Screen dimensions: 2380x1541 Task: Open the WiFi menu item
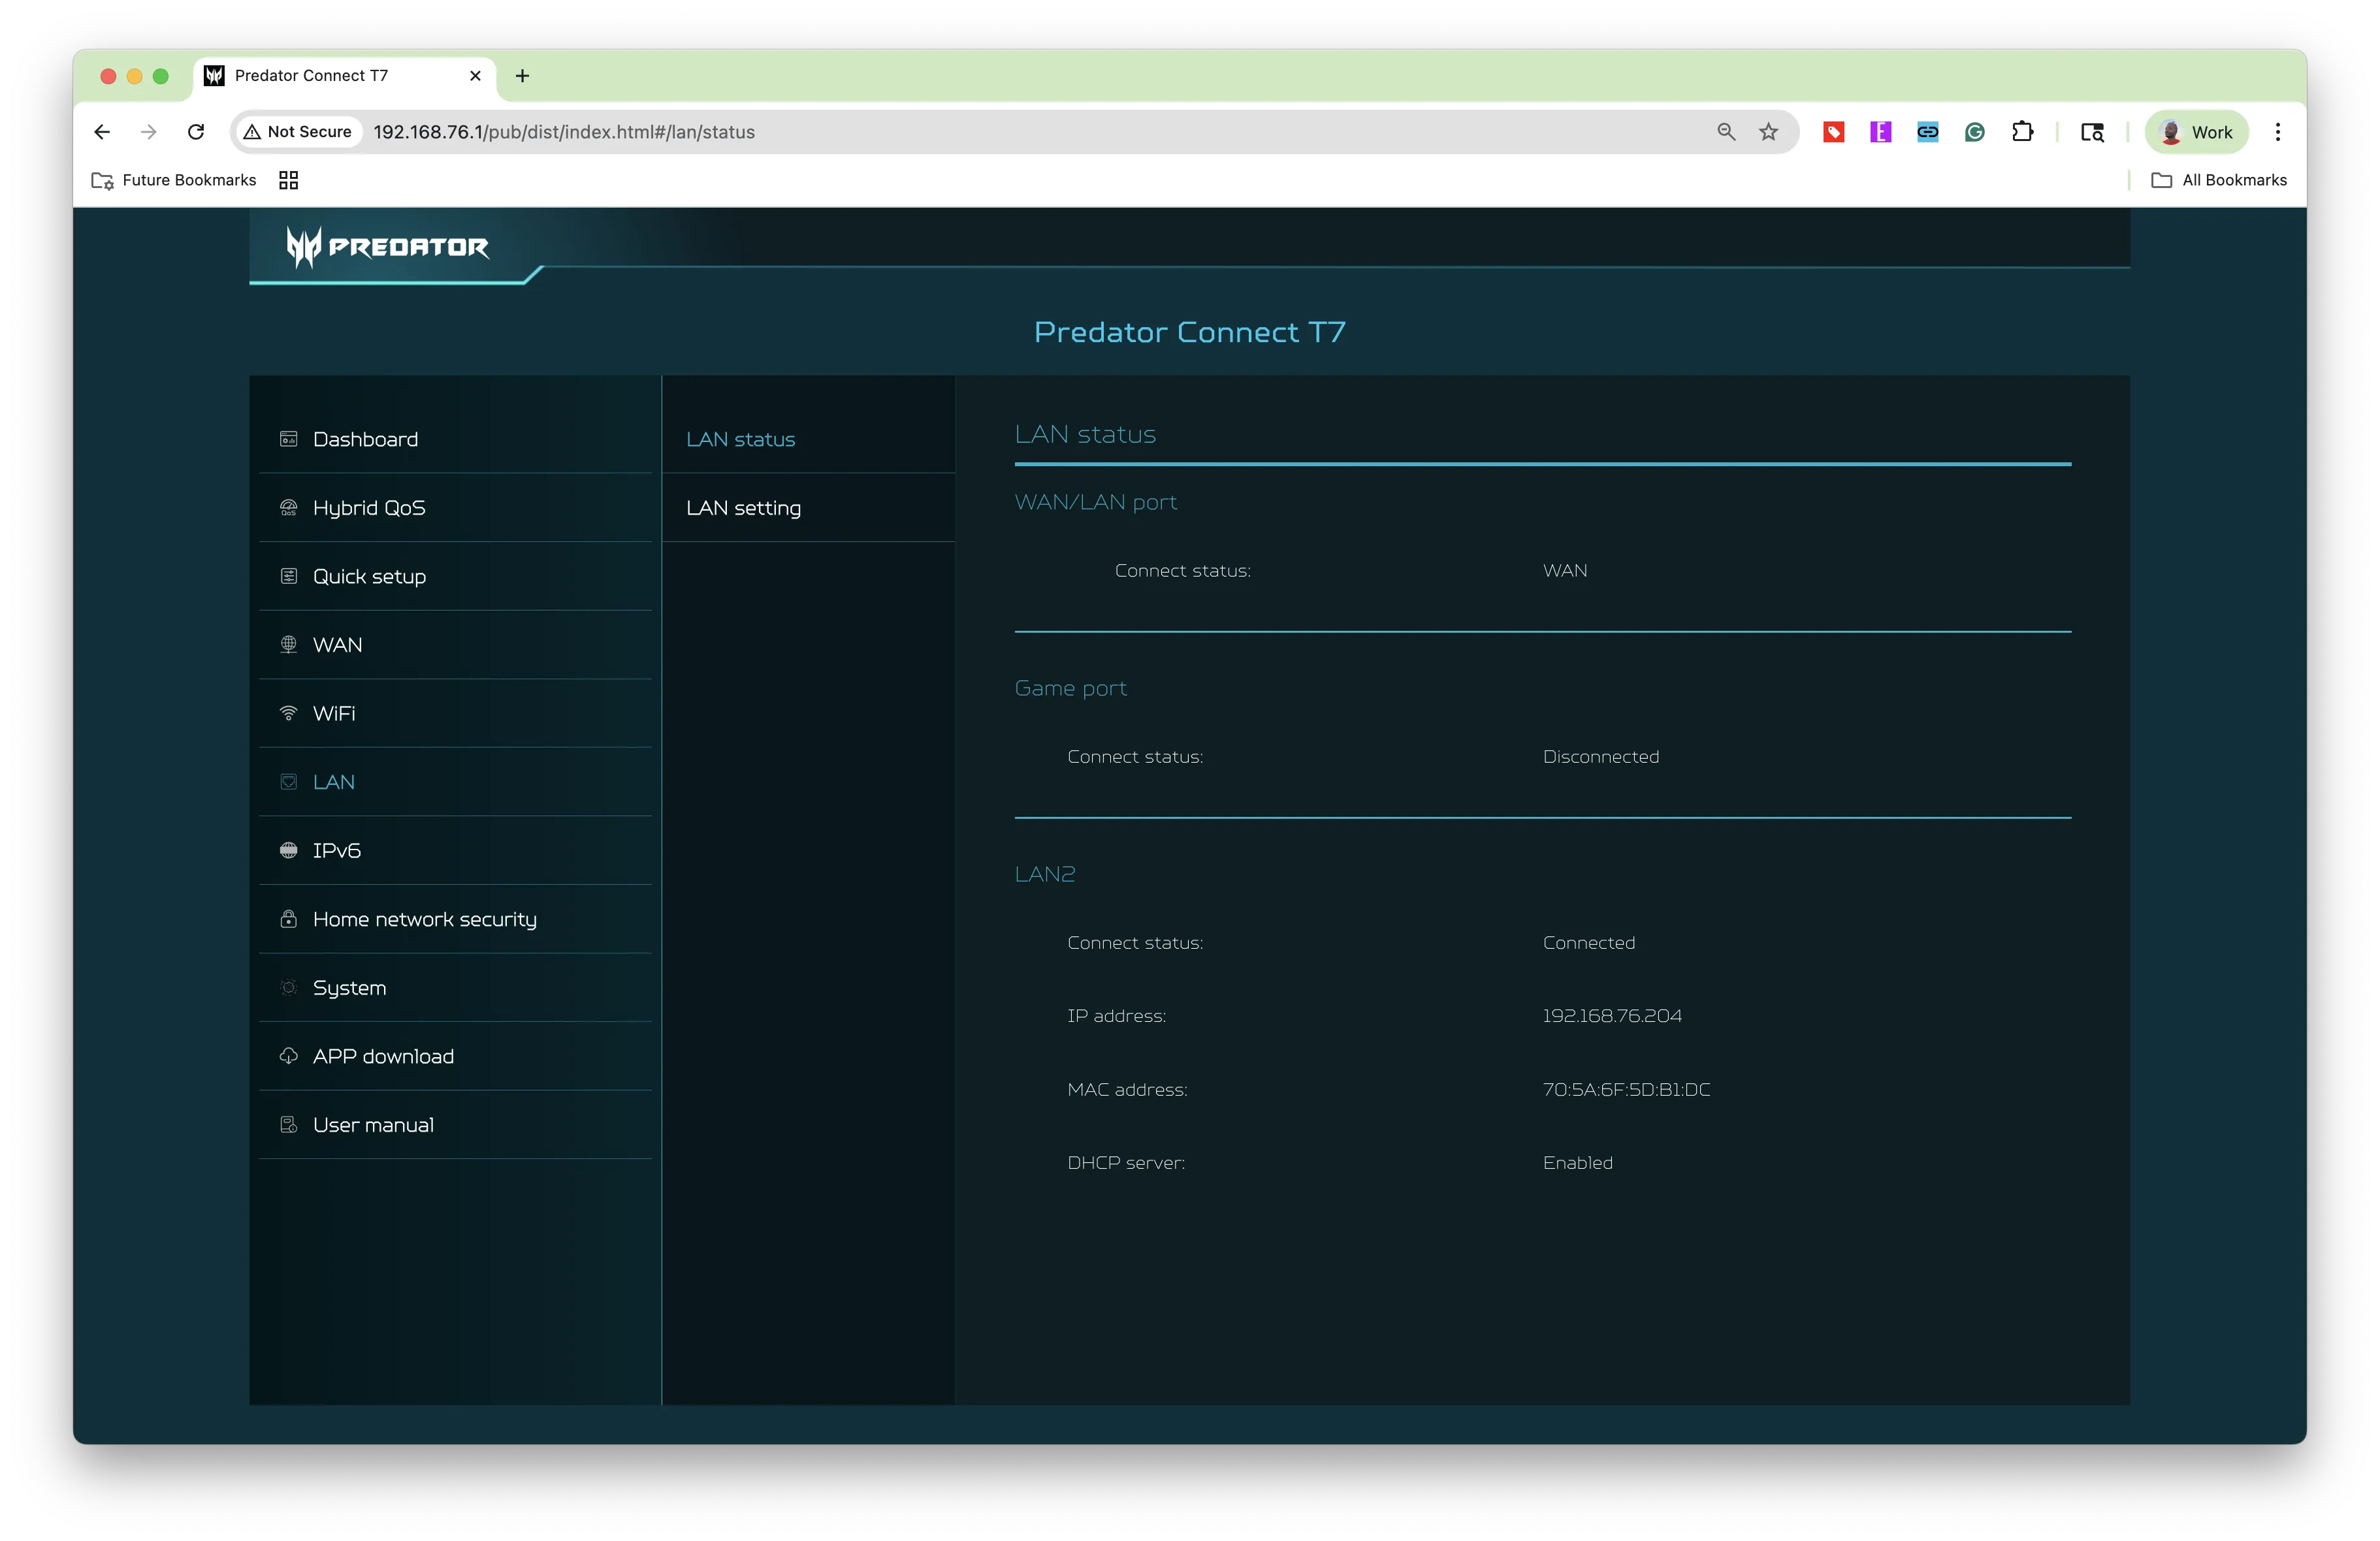[x=455, y=713]
